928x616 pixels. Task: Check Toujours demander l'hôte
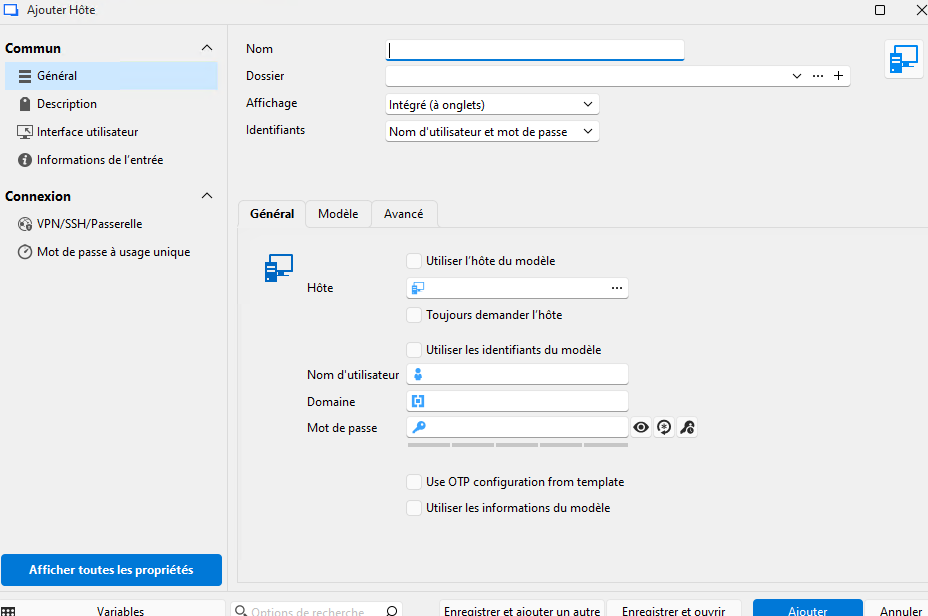414,315
